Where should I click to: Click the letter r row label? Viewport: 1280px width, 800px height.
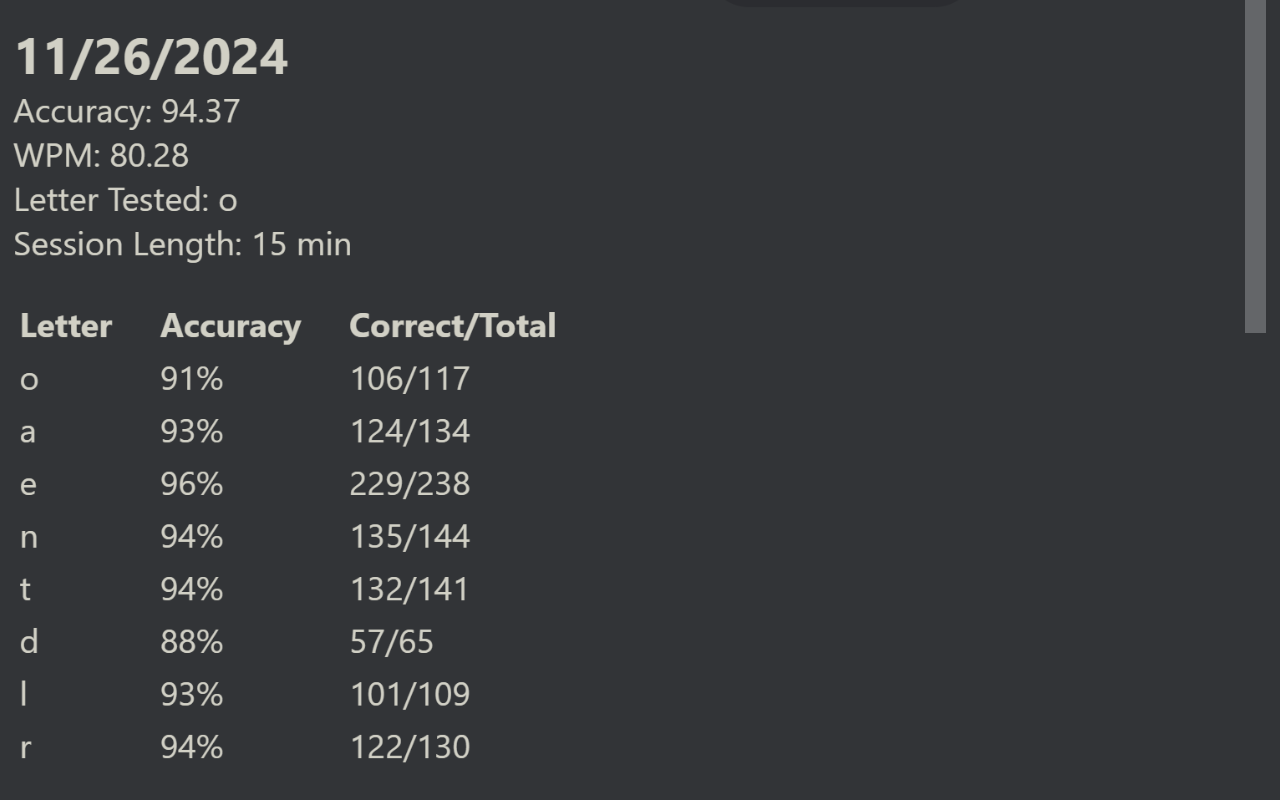(26, 747)
